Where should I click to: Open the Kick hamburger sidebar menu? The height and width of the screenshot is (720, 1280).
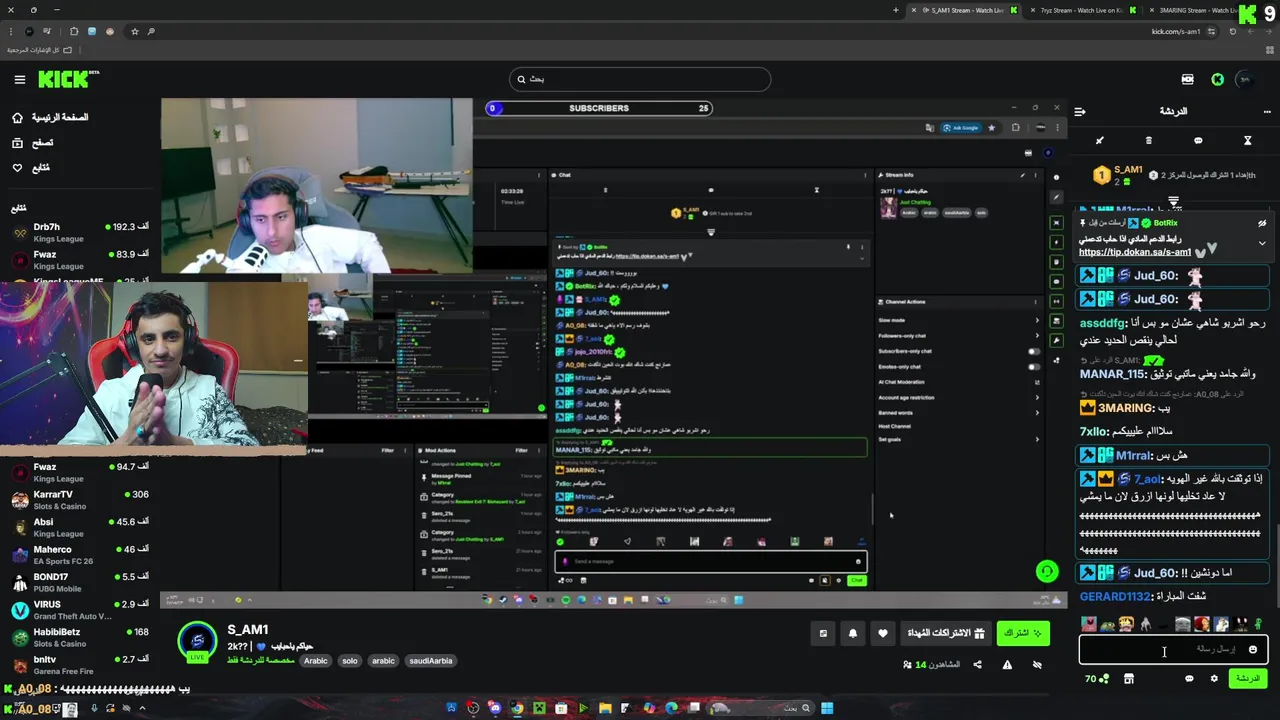[19, 79]
